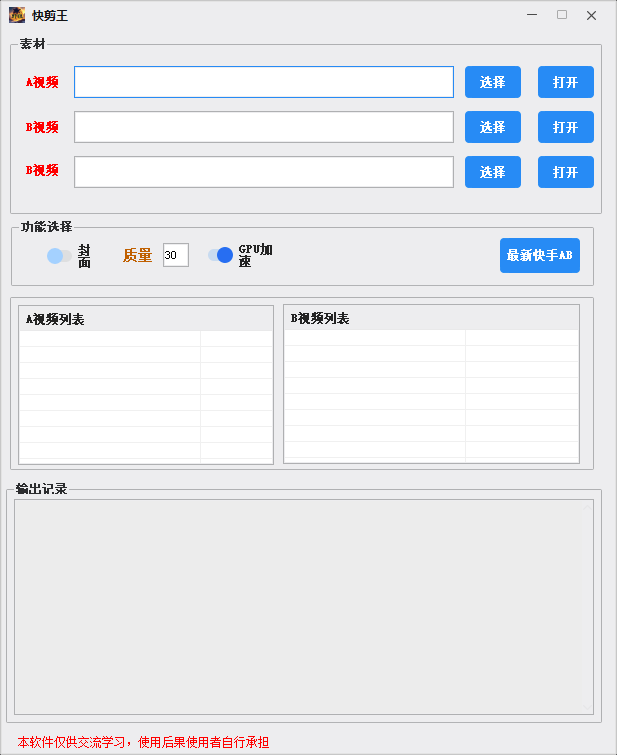Click the 快剪王 app icon in title bar
Viewport: 617px width, 755px height.
pos(17,15)
